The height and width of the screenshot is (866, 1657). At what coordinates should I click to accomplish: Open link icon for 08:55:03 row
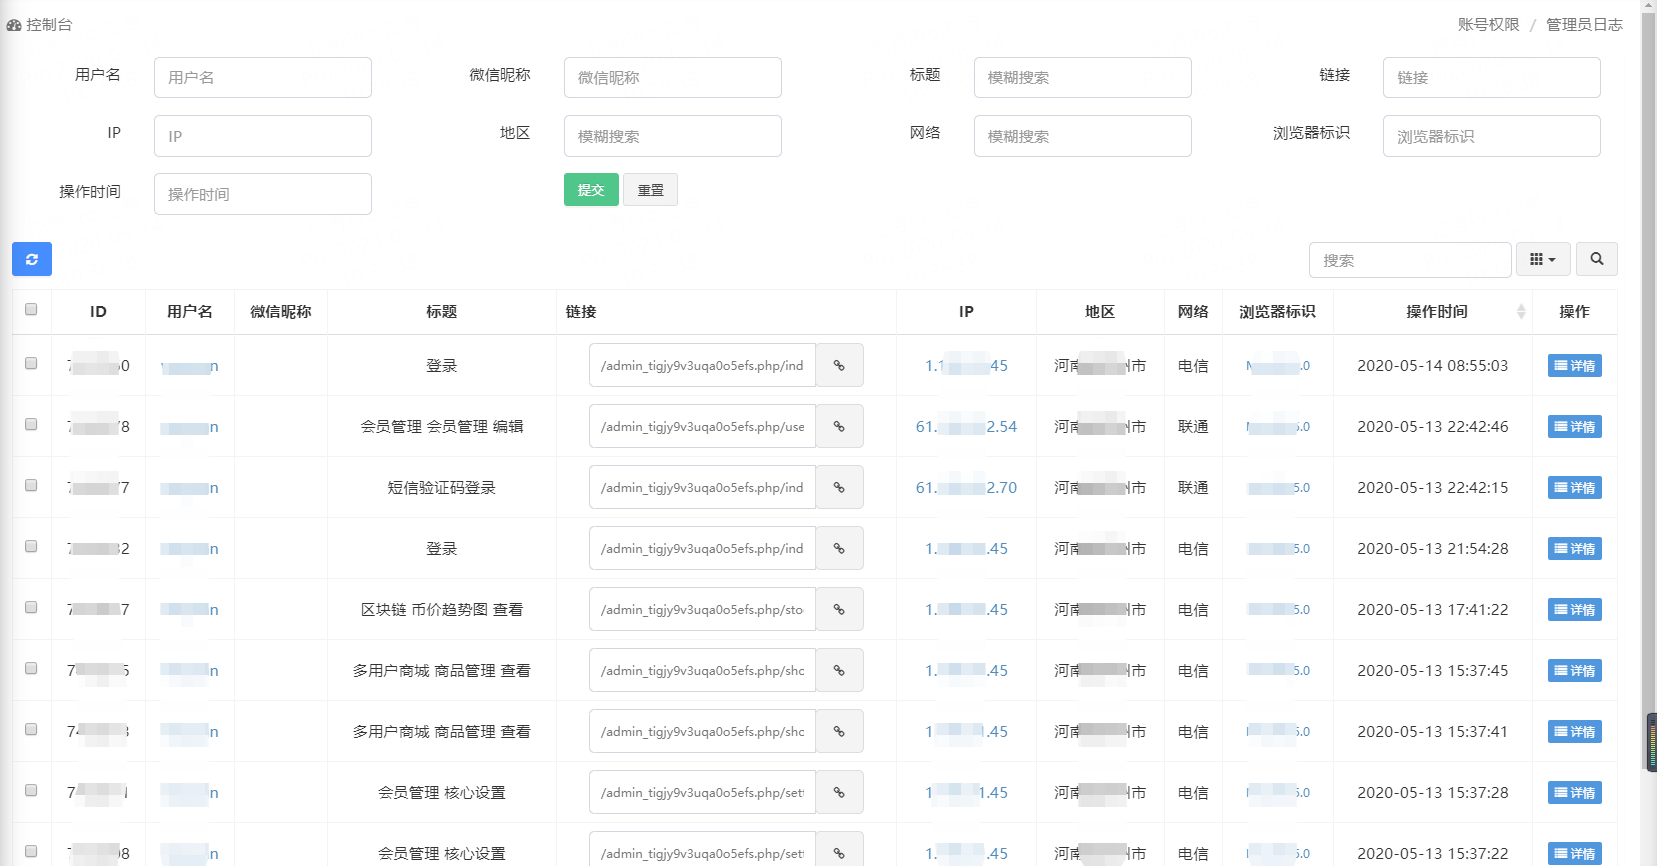click(839, 366)
